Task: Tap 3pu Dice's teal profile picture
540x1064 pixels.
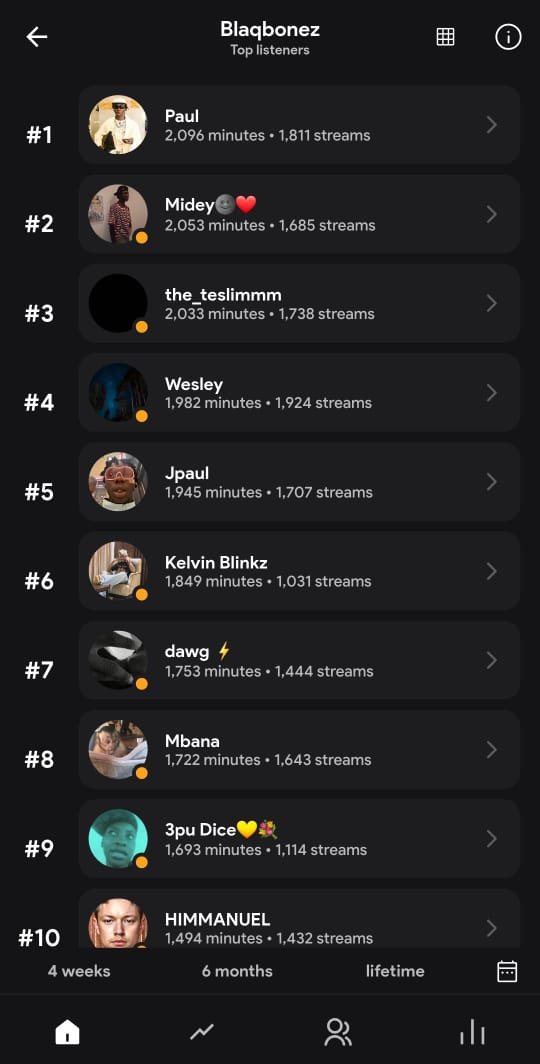Action: tap(118, 839)
